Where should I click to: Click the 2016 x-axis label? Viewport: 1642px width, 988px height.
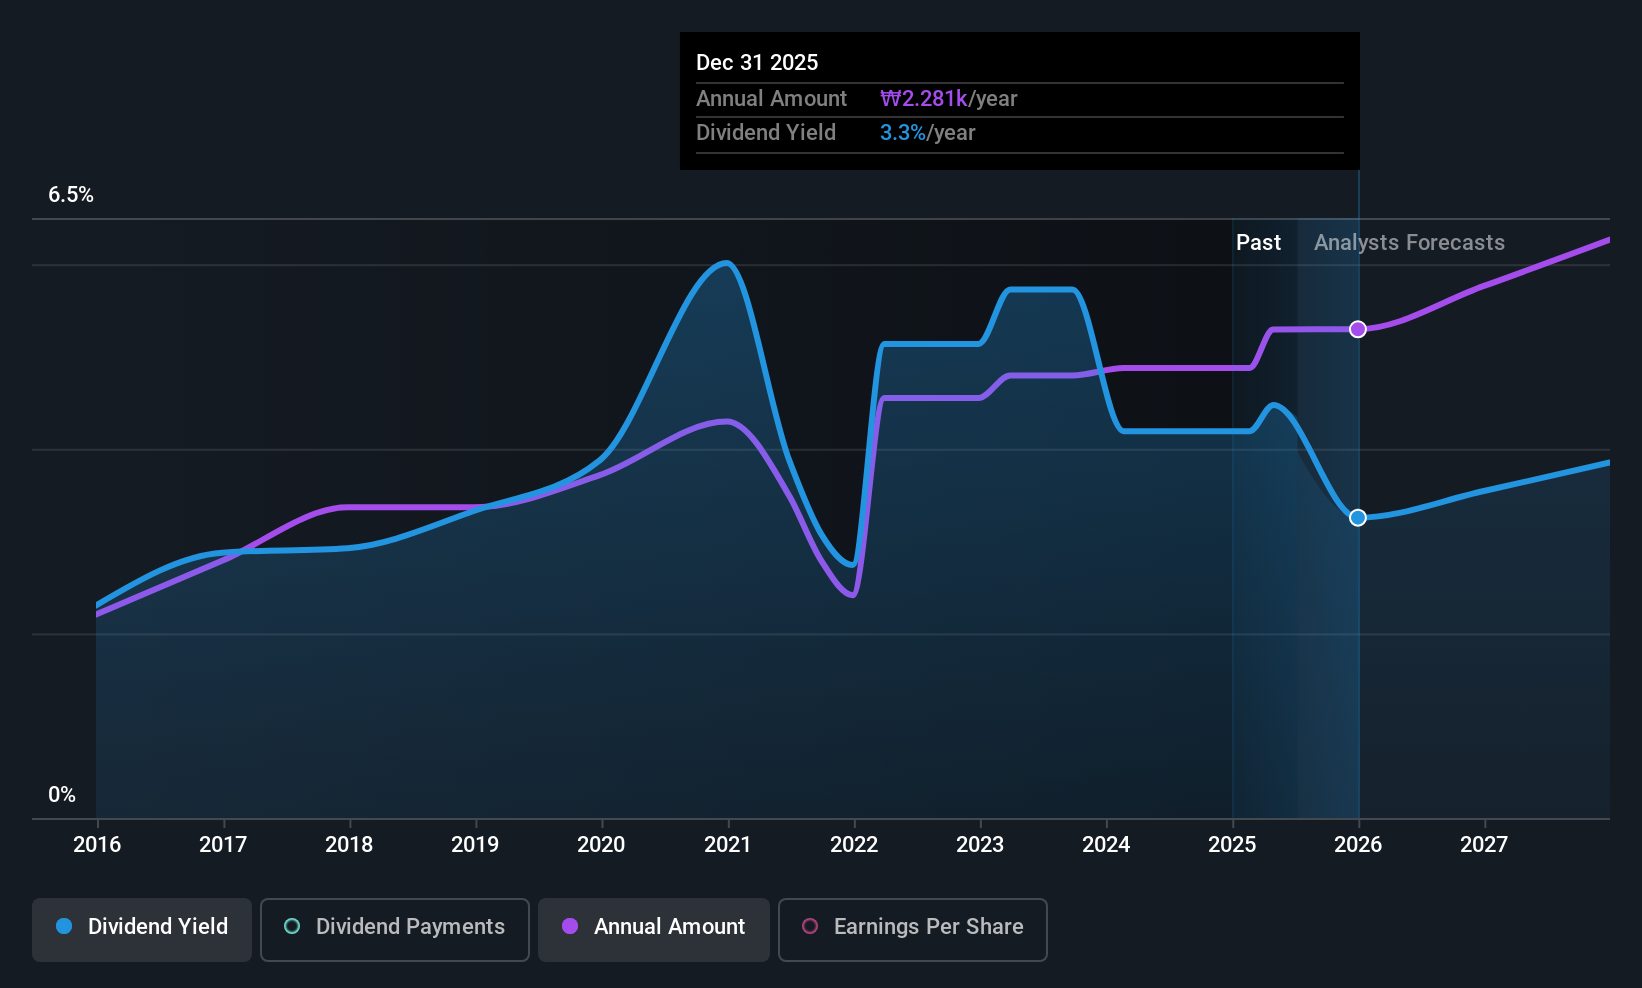coord(97,844)
